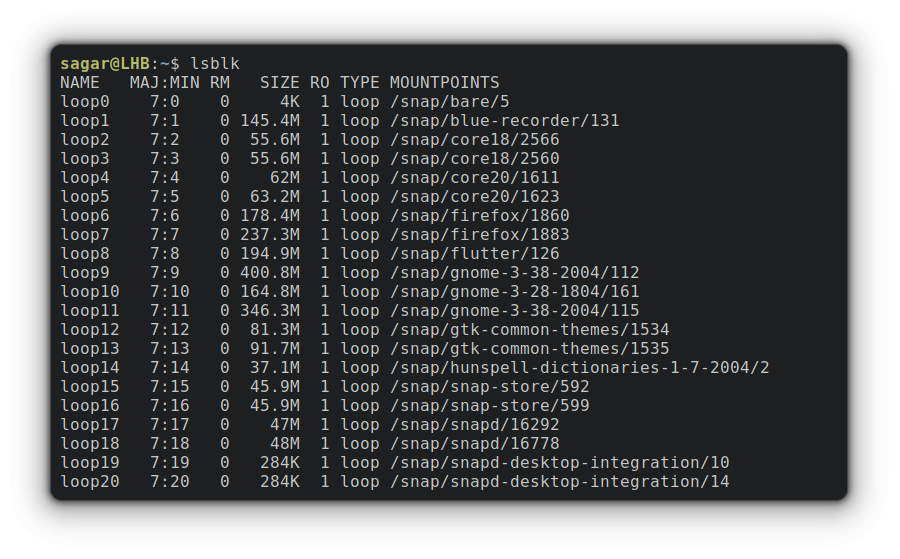The width and height of the screenshot is (900, 559).
Task: Click the /snap/snap-store/599 path
Action: pyautogui.click(x=490, y=405)
